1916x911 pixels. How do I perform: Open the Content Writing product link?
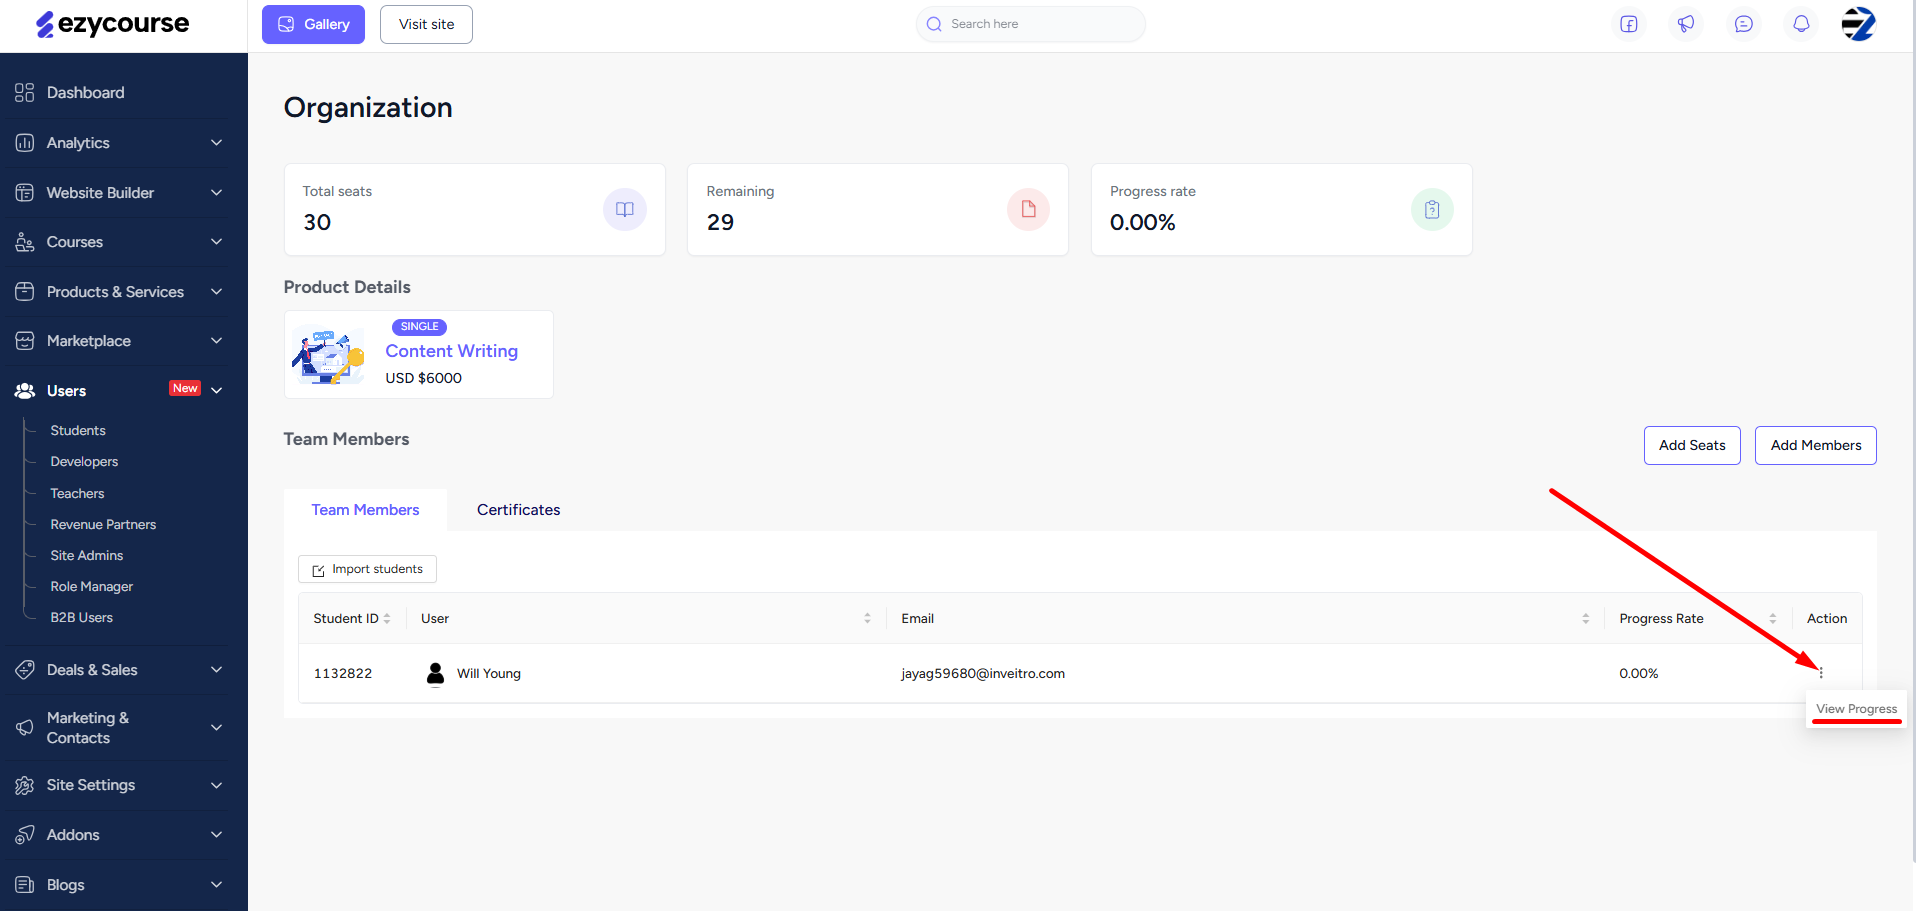click(452, 351)
